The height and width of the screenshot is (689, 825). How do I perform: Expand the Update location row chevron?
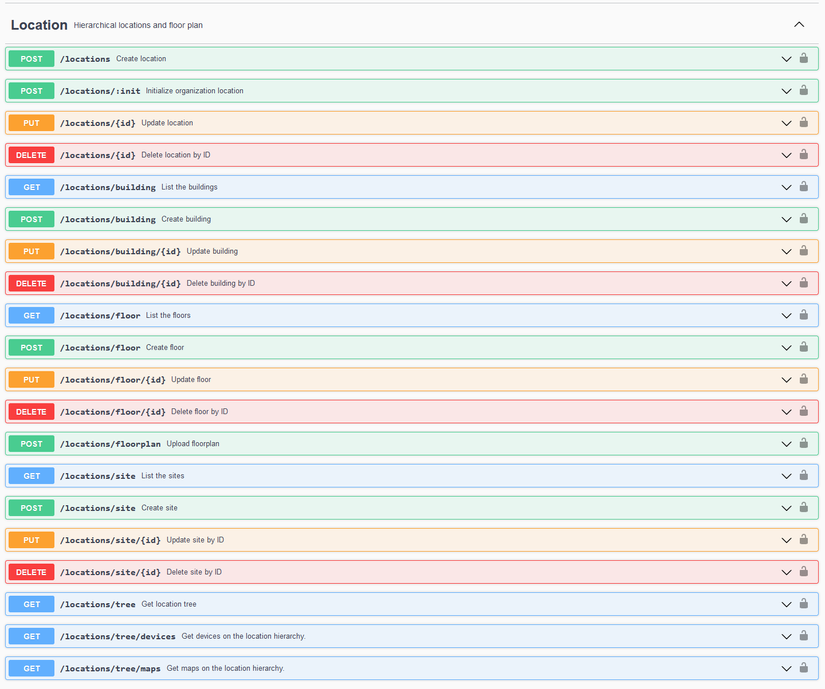786,123
